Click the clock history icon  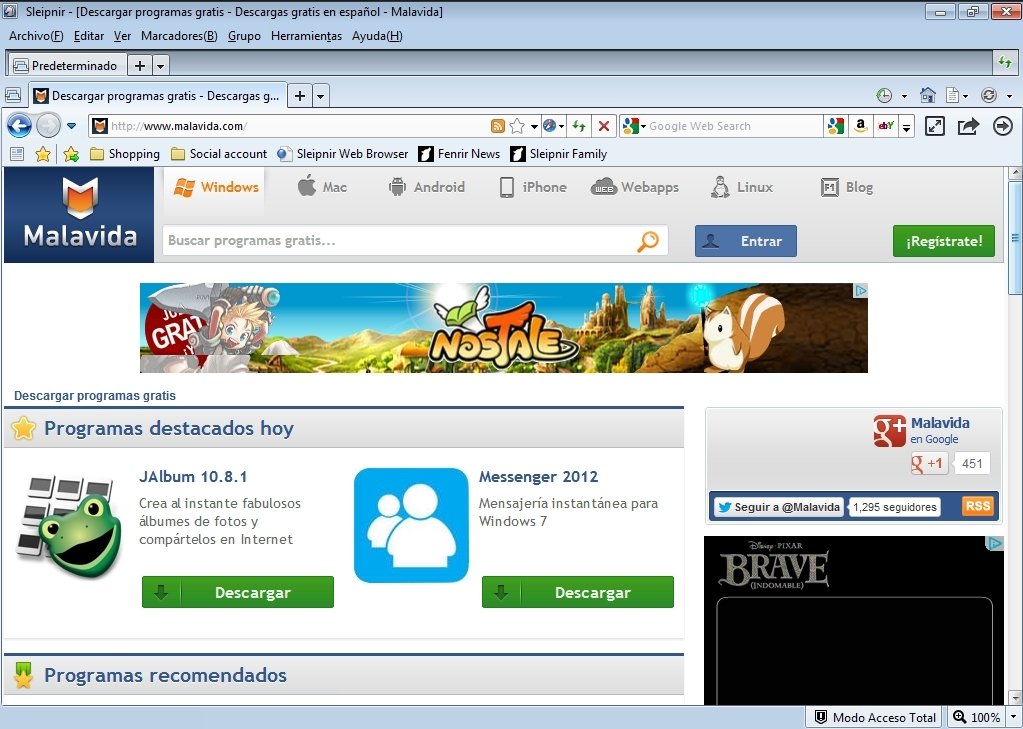tap(884, 96)
